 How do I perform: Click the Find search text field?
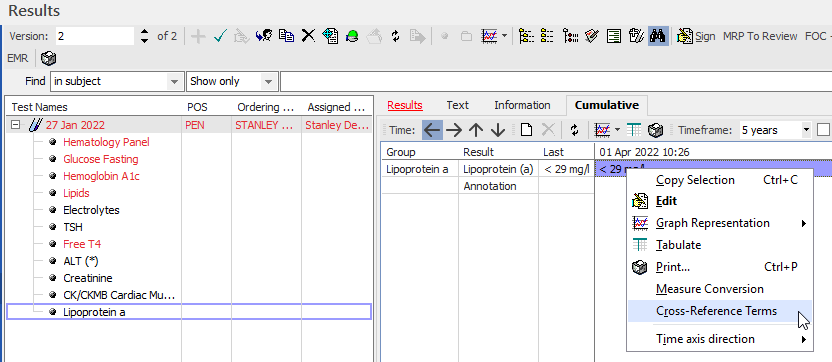pyautogui.click(x=556, y=82)
